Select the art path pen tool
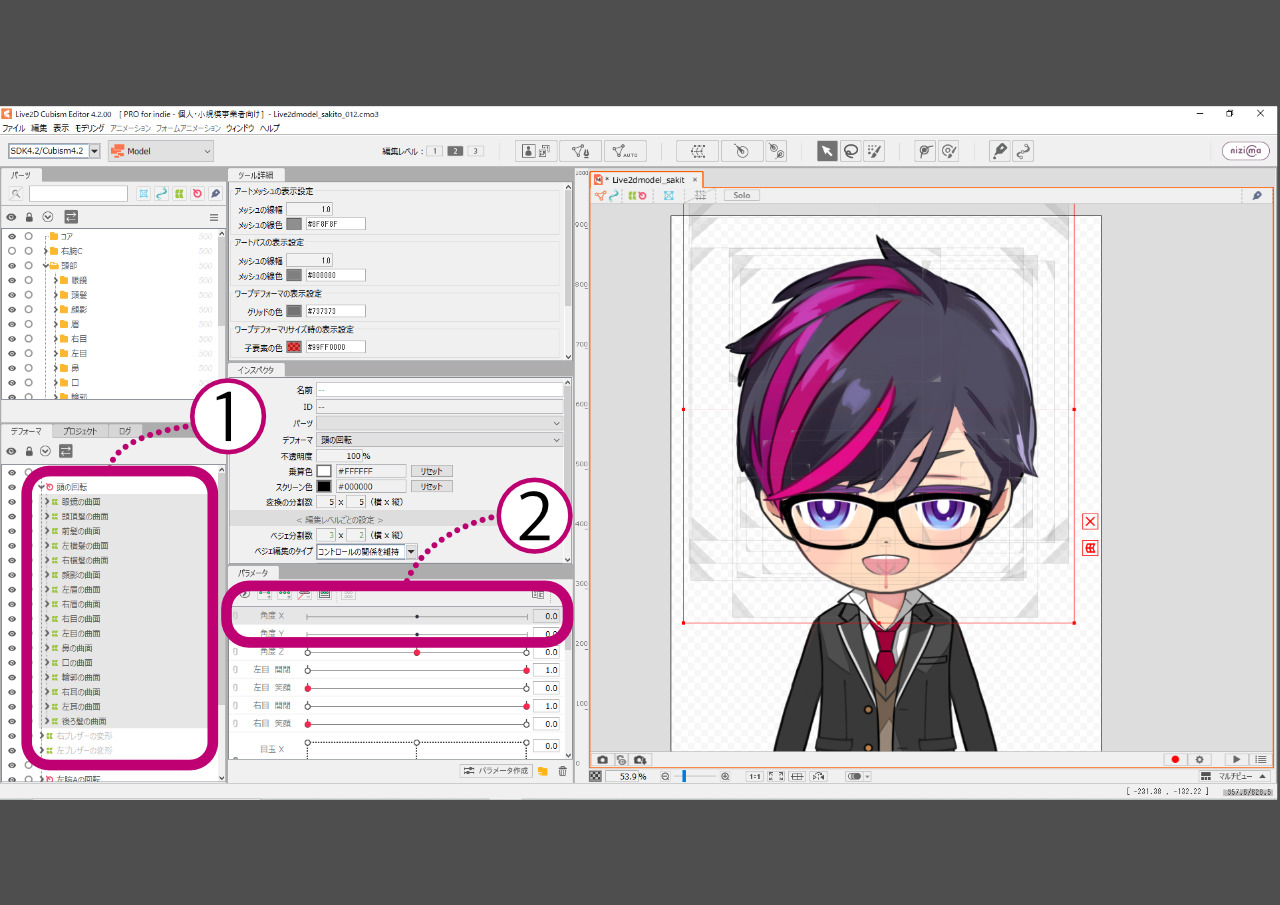Image resolution: width=1280 pixels, height=905 pixels. [999, 151]
